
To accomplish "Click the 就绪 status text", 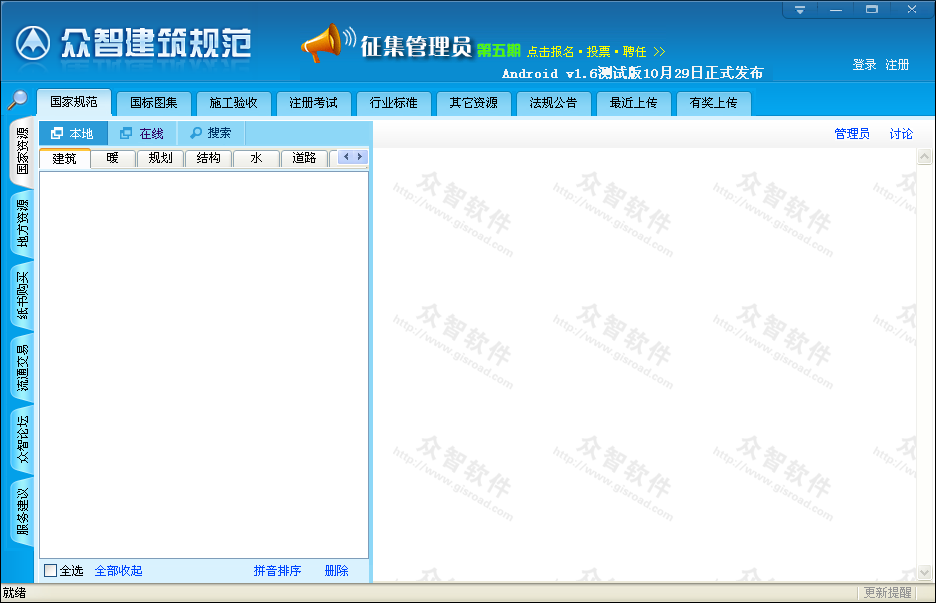I will point(14,592).
